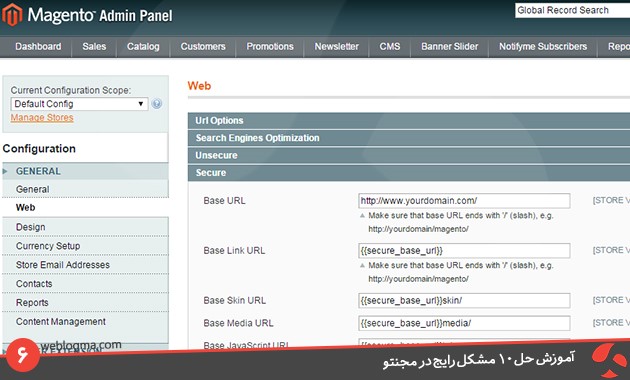
Task: Select Store Email Addresses in the sidebar
Action: [85, 265]
